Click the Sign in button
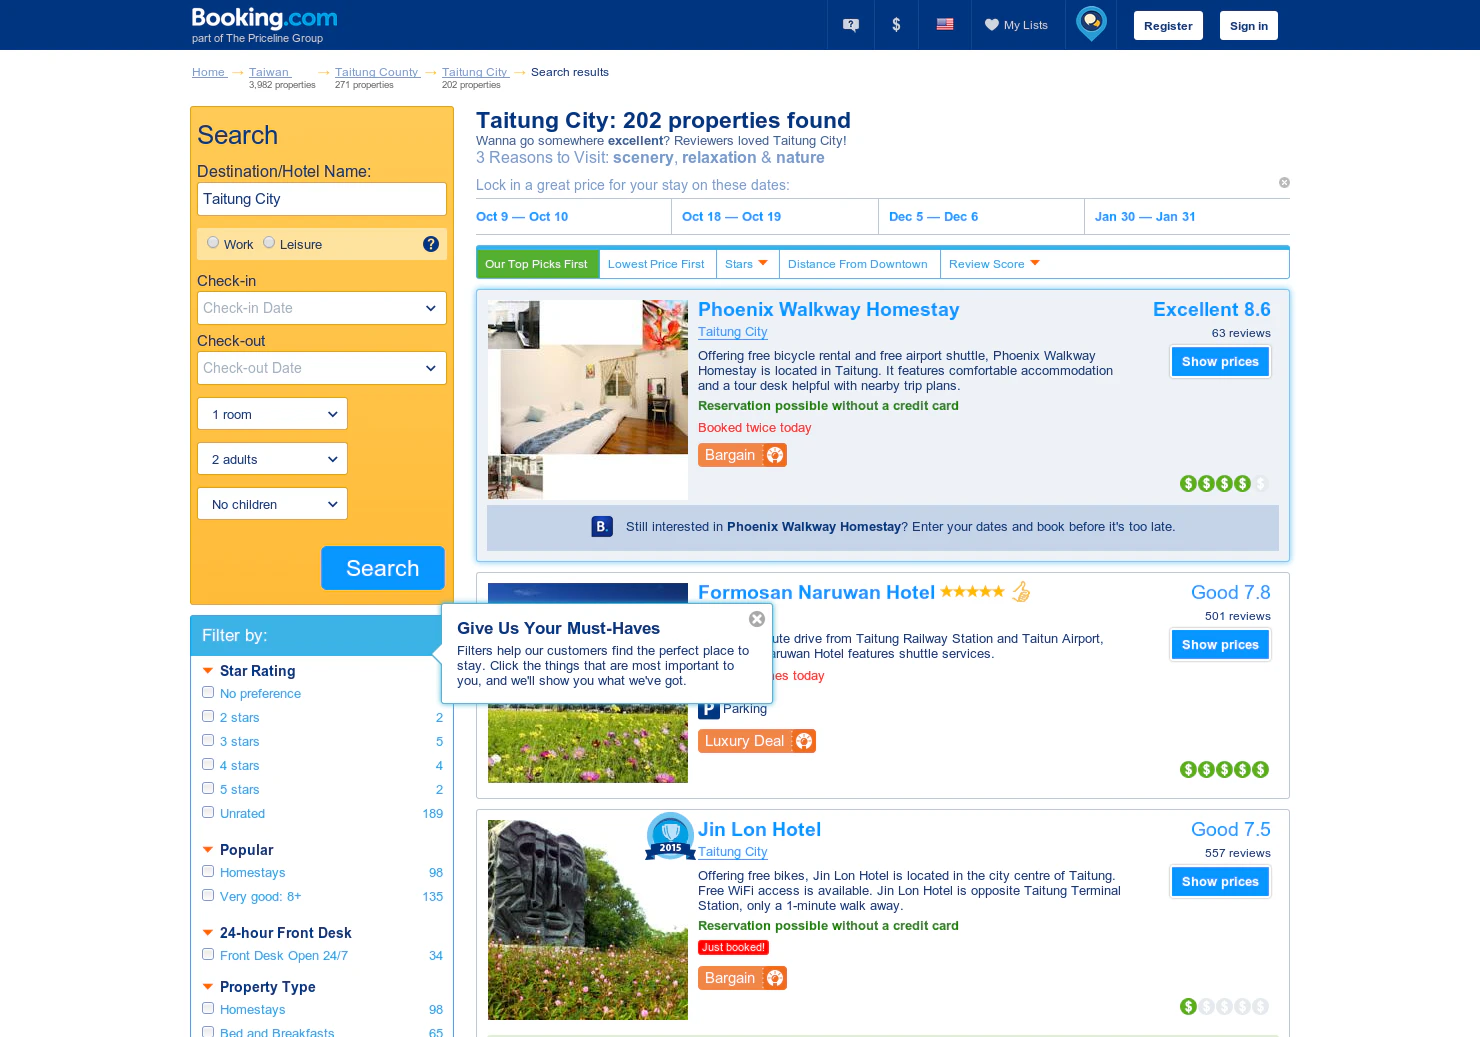1480x1037 pixels. tap(1249, 26)
